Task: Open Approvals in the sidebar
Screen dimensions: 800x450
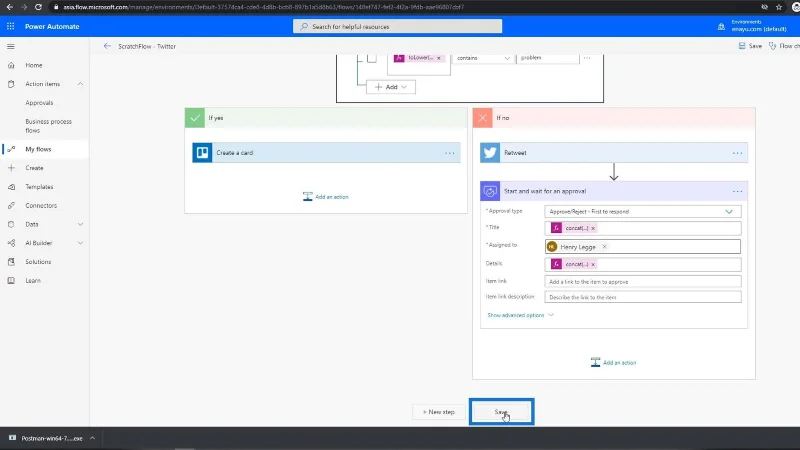Action: coord(39,103)
